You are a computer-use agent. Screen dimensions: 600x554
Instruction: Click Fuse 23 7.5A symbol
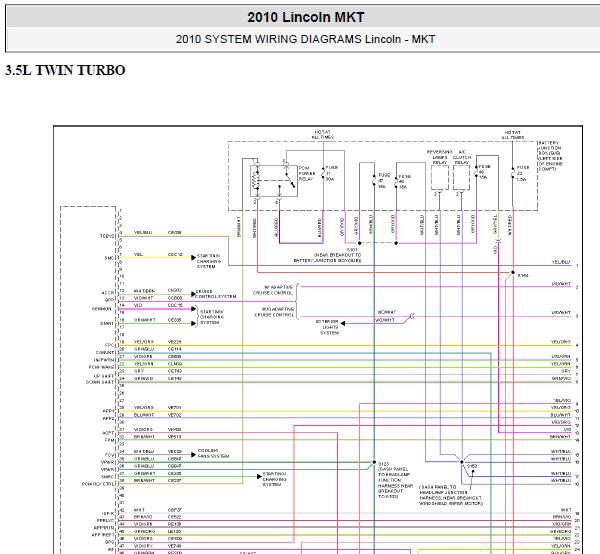click(x=513, y=173)
